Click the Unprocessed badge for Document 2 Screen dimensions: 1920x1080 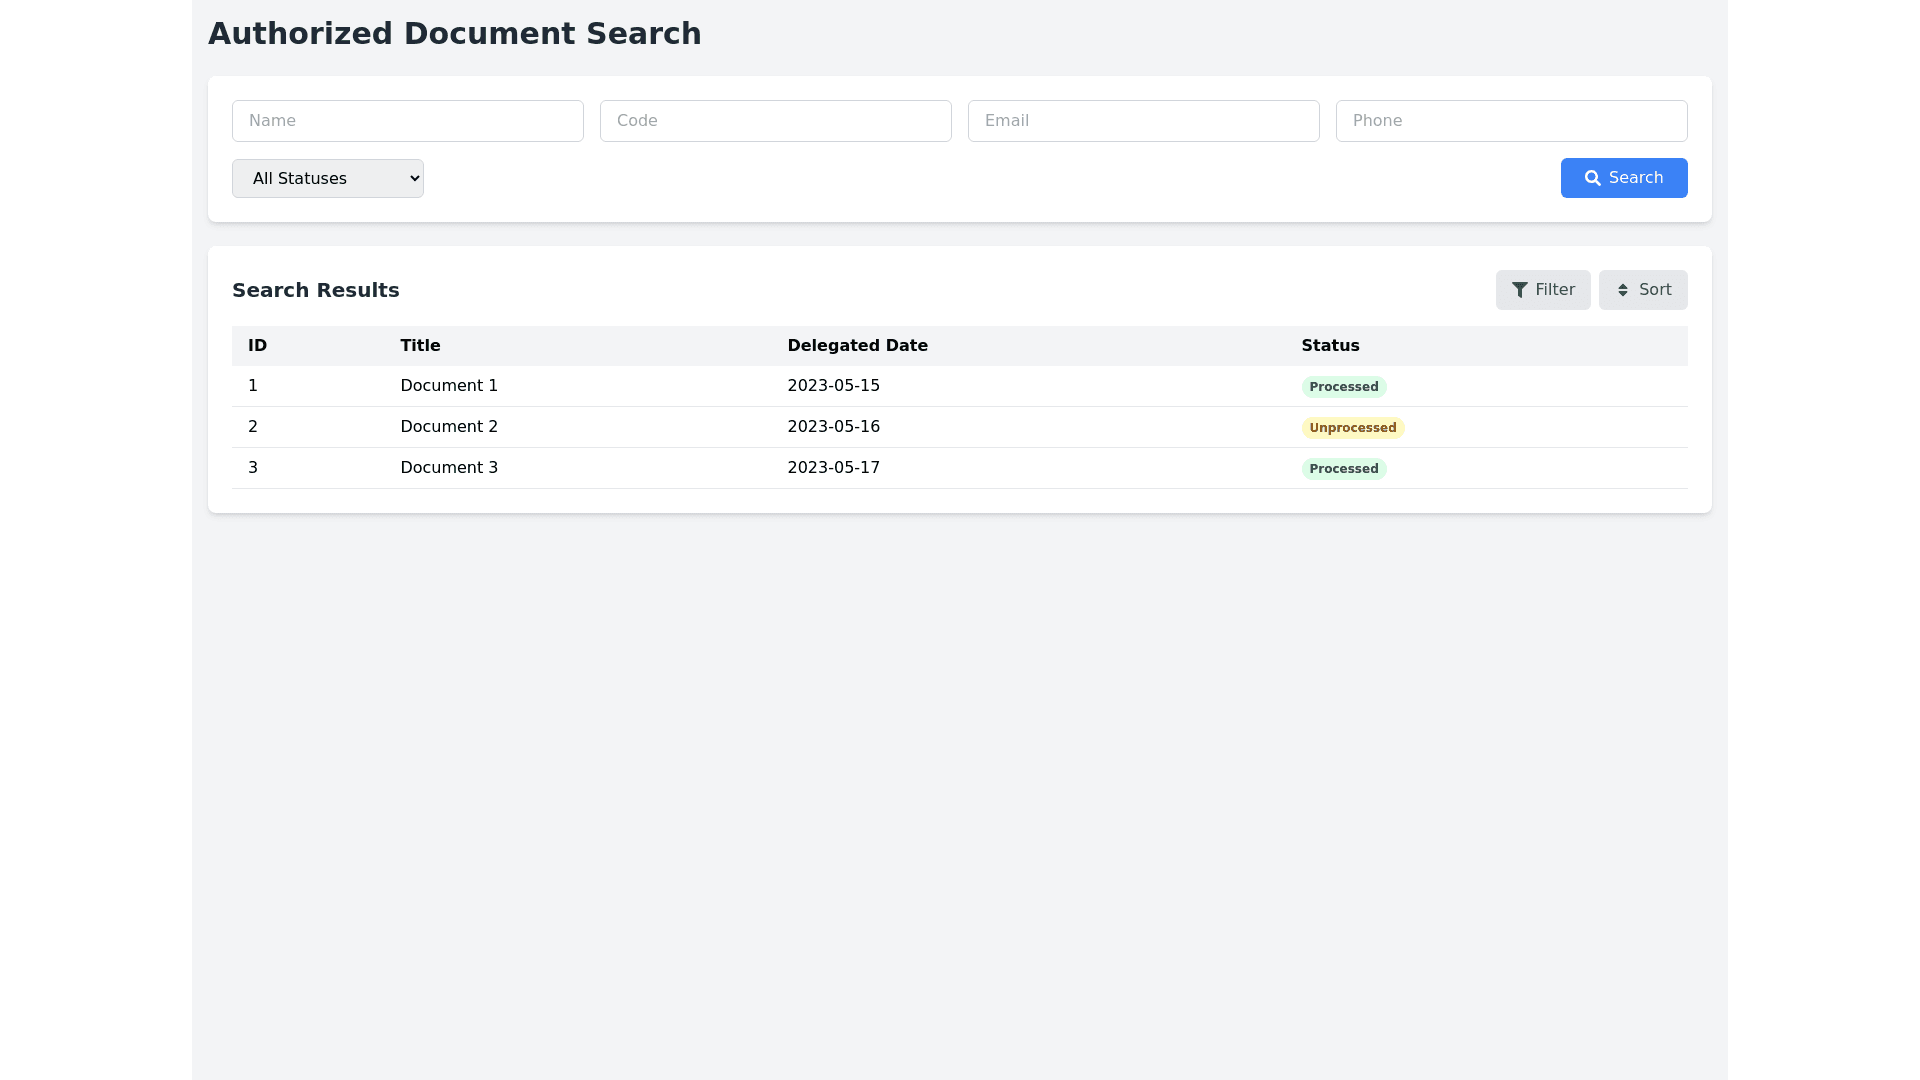pyautogui.click(x=1353, y=427)
